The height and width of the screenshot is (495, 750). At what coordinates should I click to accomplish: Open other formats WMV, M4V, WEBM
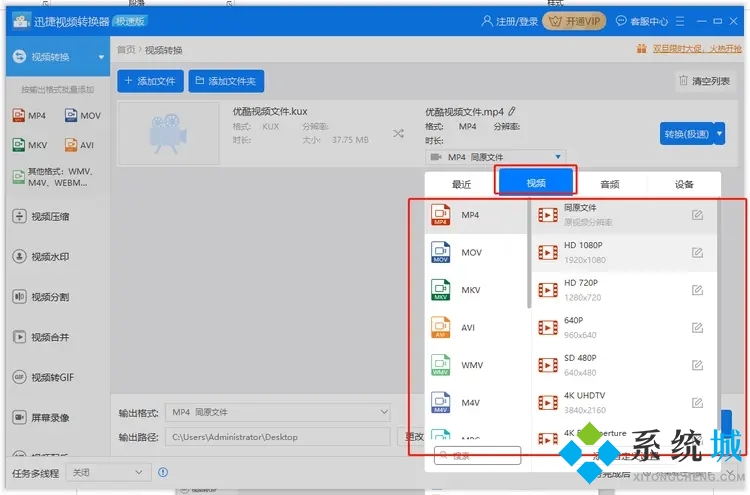(53, 177)
